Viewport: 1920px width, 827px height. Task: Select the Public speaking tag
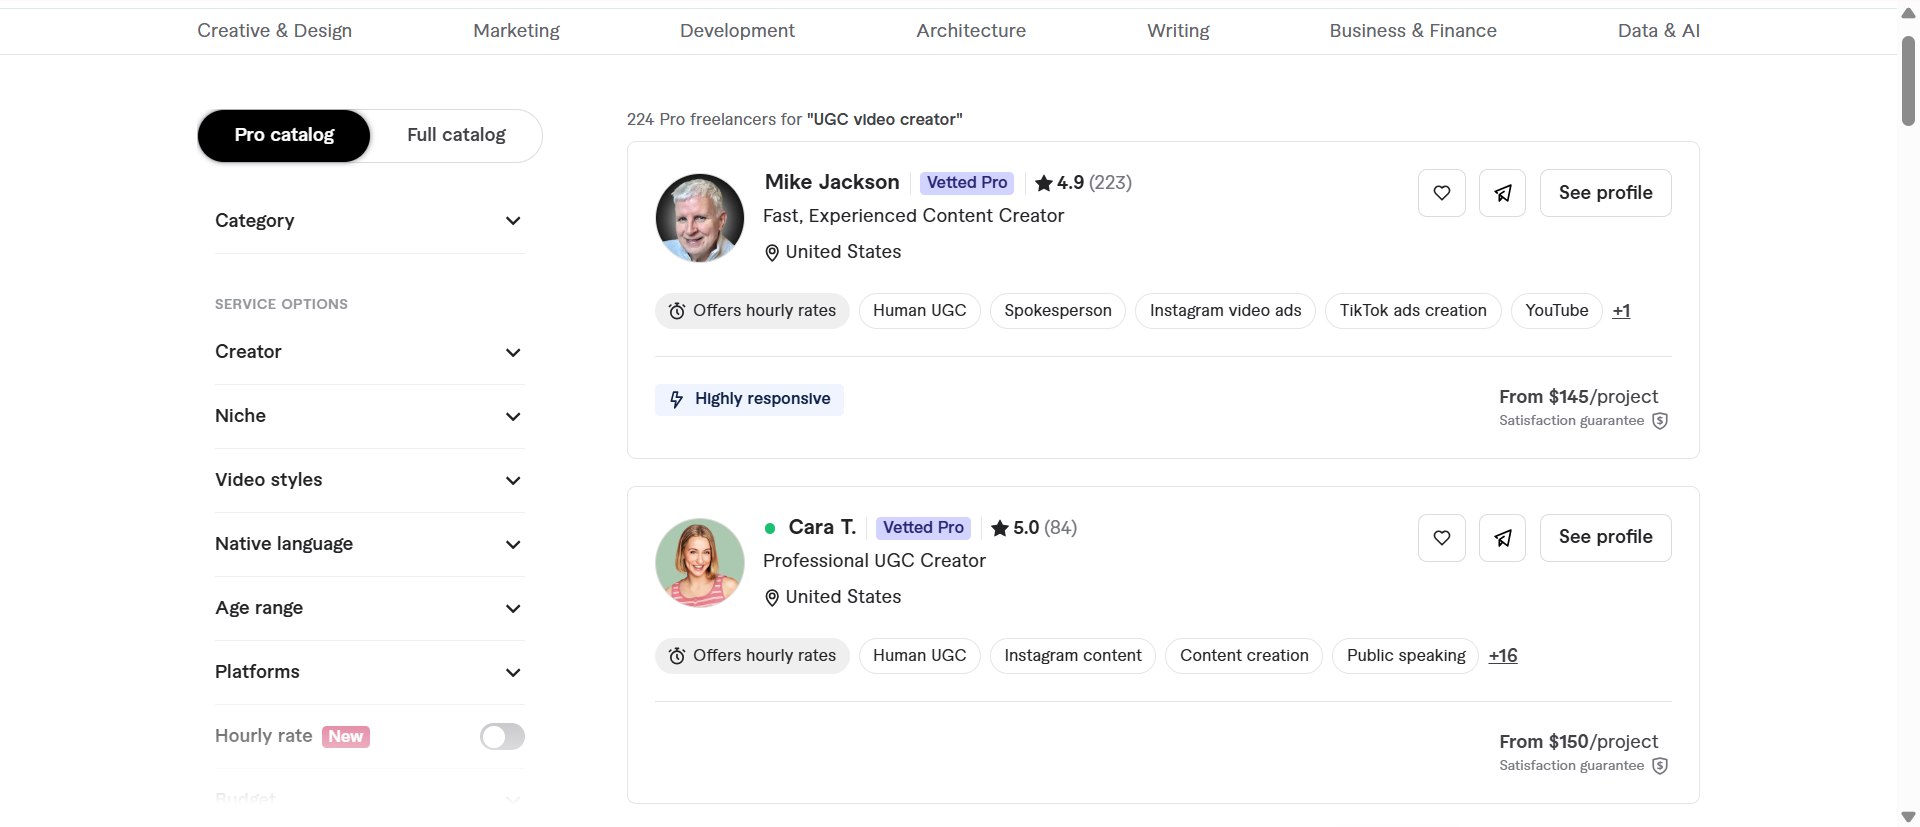(x=1405, y=656)
